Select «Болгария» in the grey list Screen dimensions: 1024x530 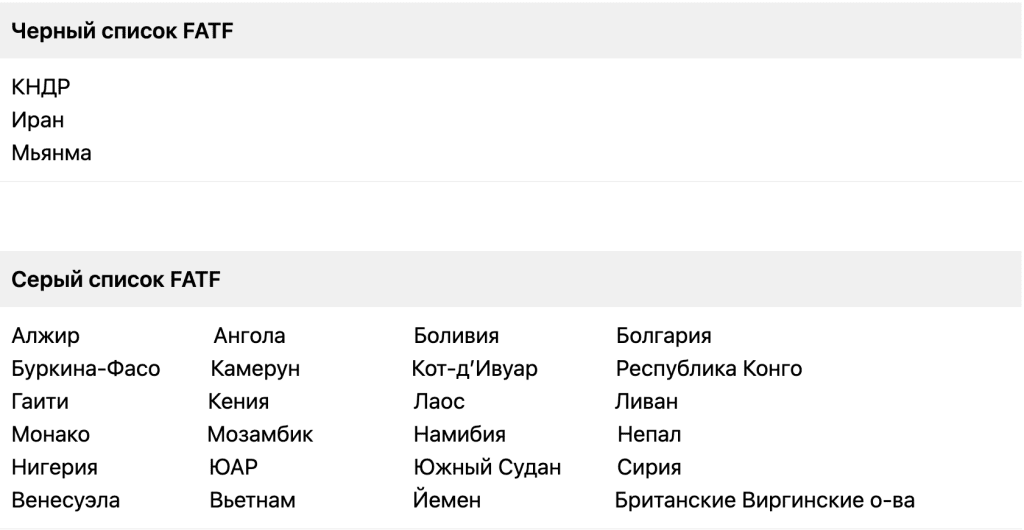click(663, 336)
